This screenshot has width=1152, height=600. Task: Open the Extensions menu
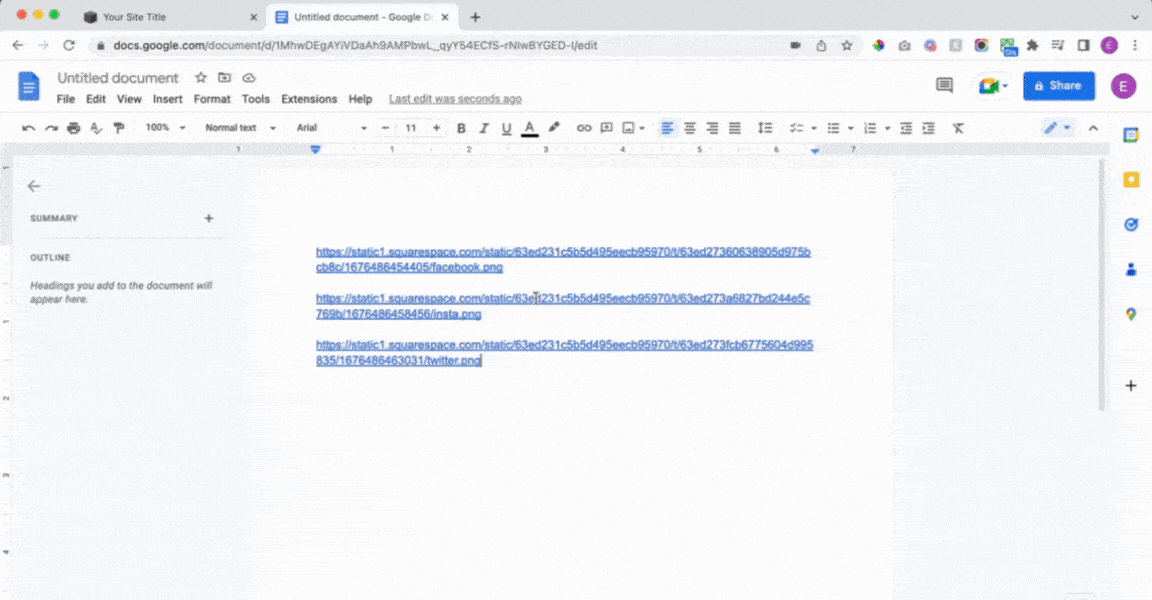pyautogui.click(x=309, y=99)
